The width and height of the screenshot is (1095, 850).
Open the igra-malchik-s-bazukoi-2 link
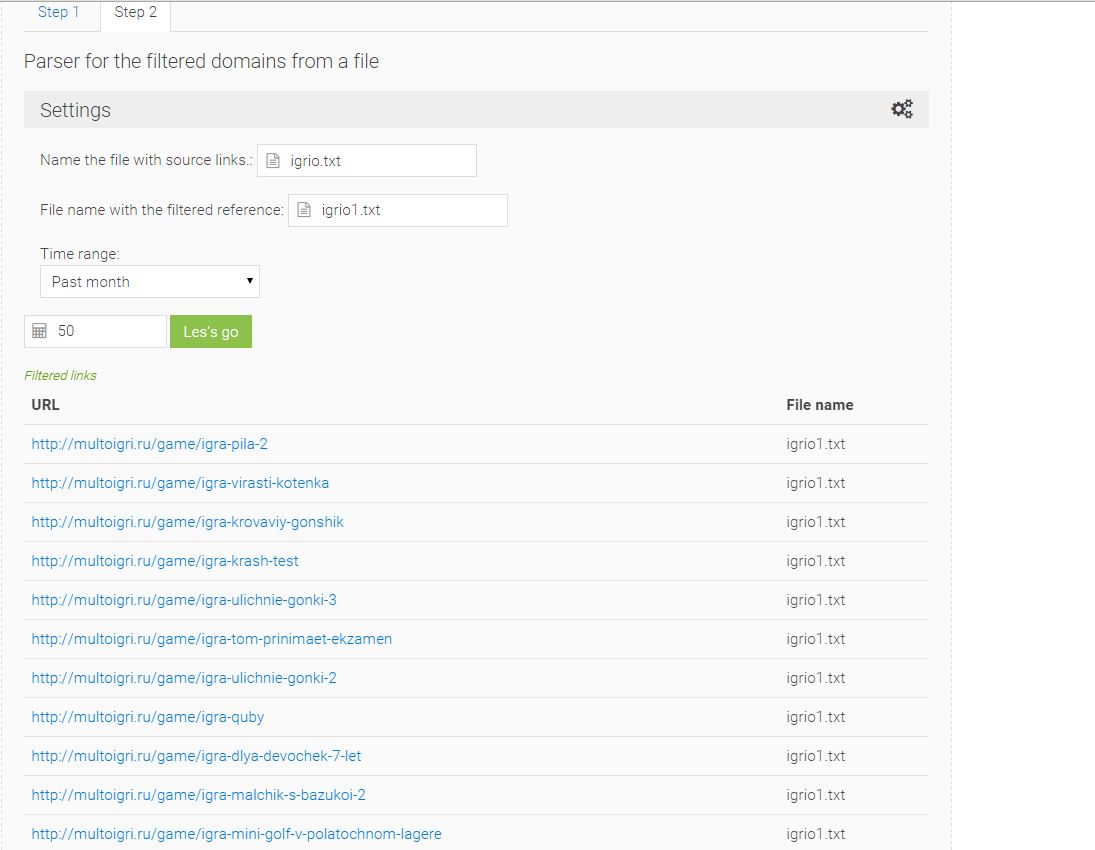click(x=198, y=796)
